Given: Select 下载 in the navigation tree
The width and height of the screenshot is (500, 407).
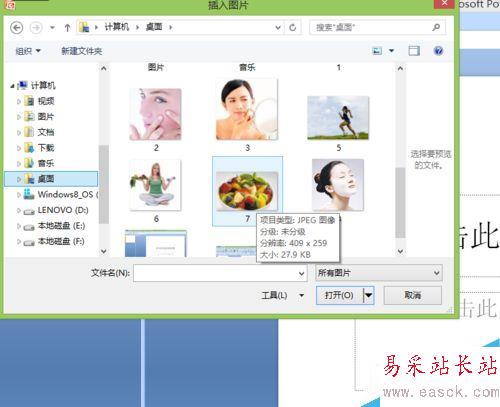Looking at the screenshot, I should tap(46, 148).
